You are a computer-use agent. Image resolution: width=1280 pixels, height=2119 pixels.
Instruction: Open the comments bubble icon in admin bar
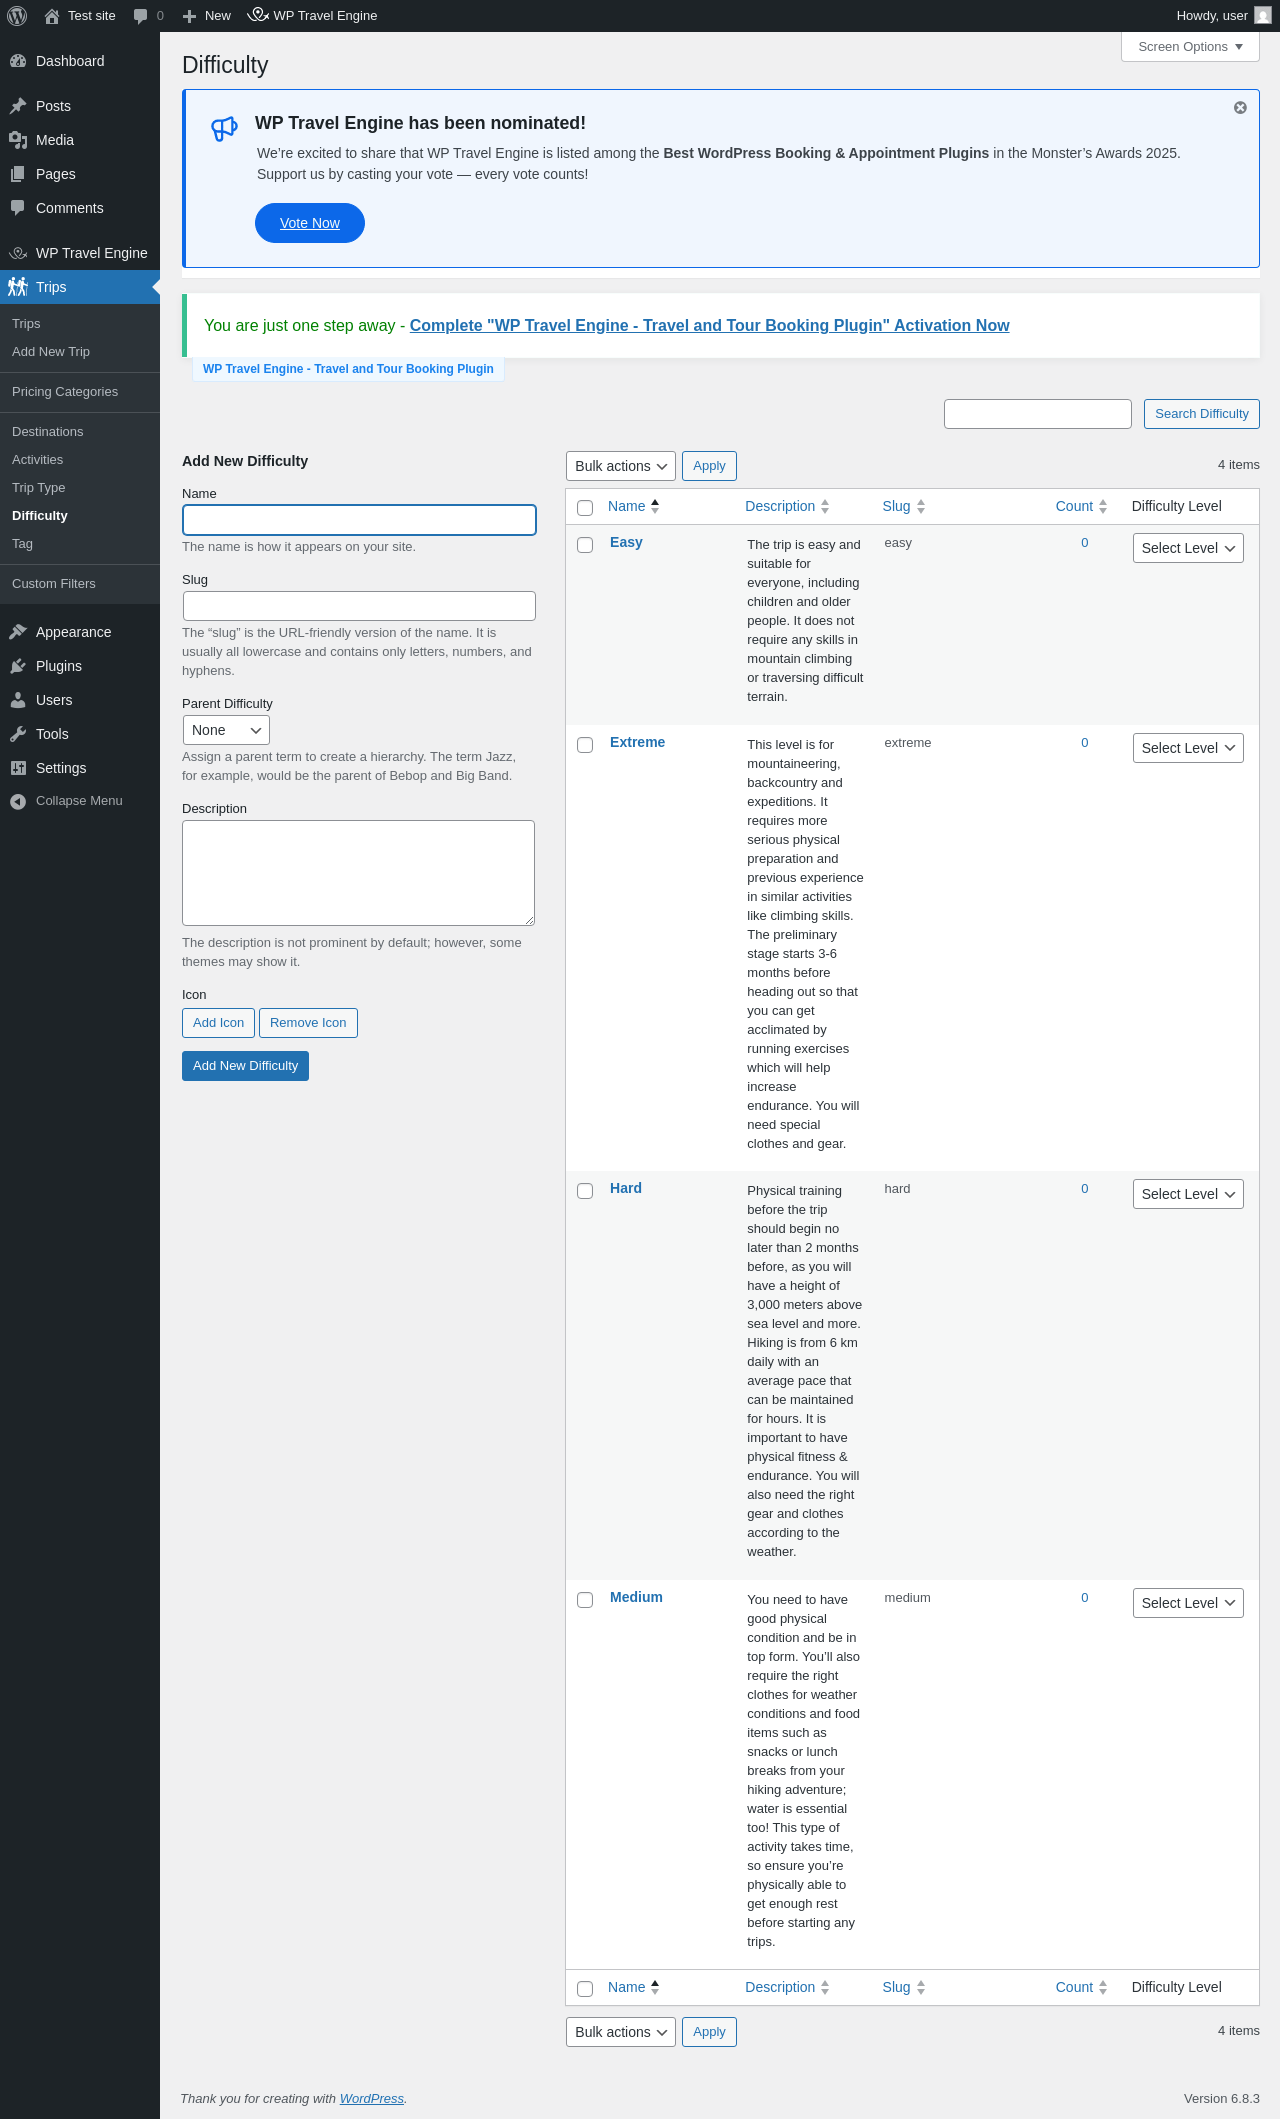(141, 16)
